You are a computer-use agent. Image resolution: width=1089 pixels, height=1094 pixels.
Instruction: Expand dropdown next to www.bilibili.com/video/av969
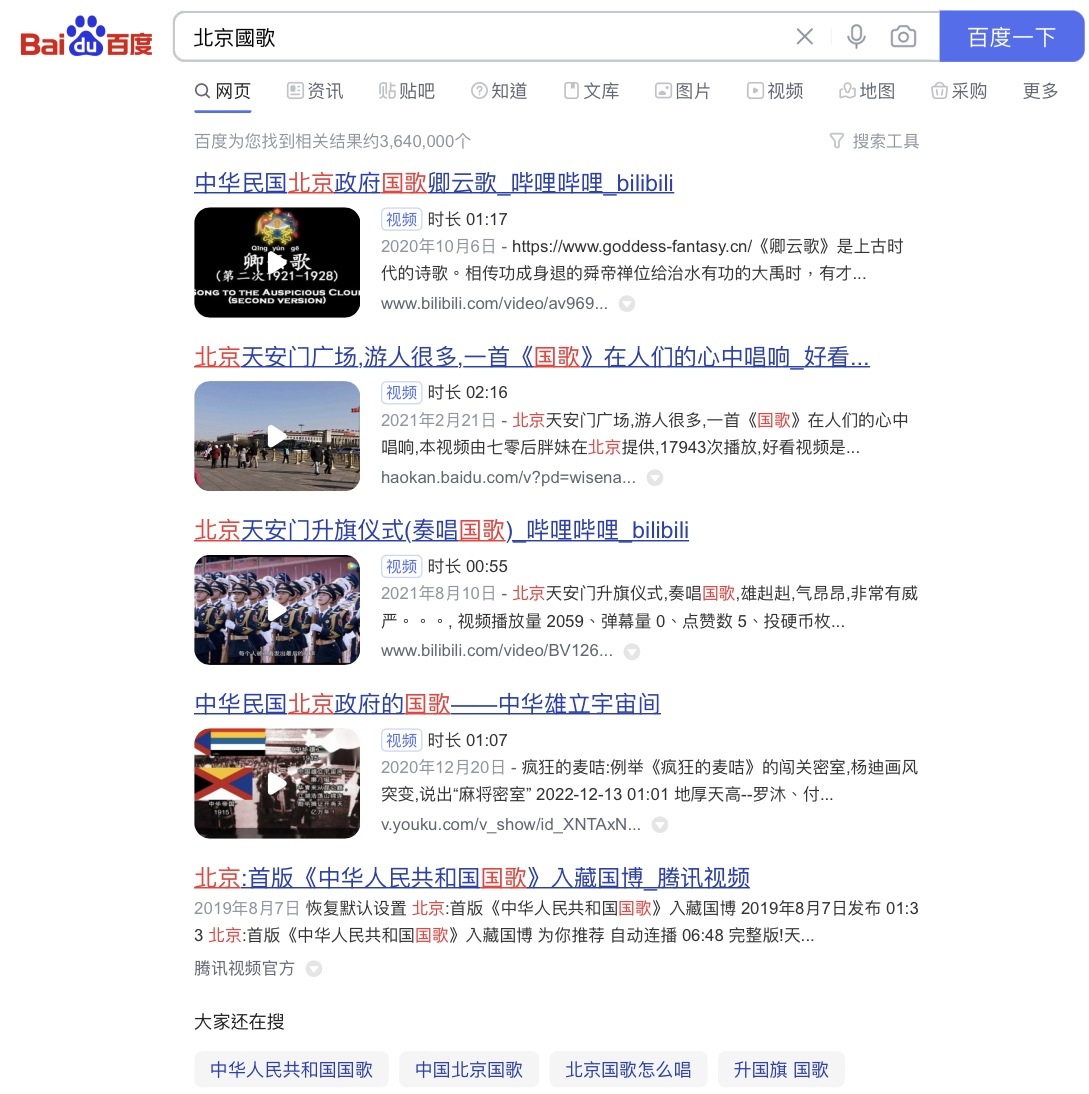pos(627,304)
